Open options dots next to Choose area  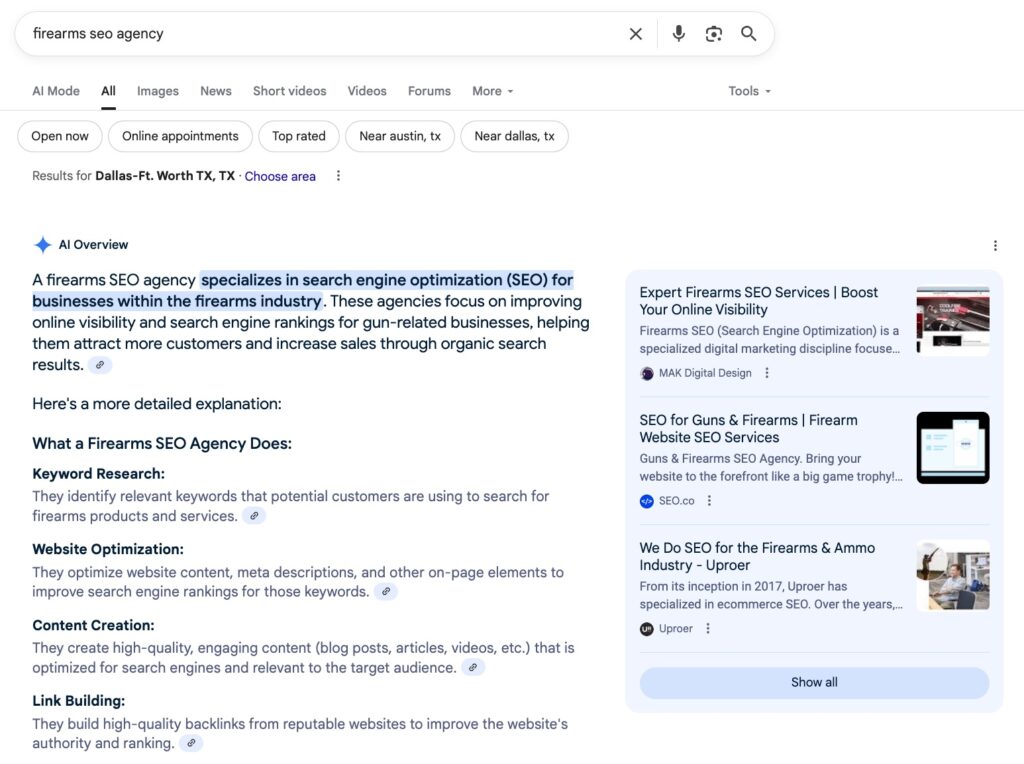(x=338, y=176)
